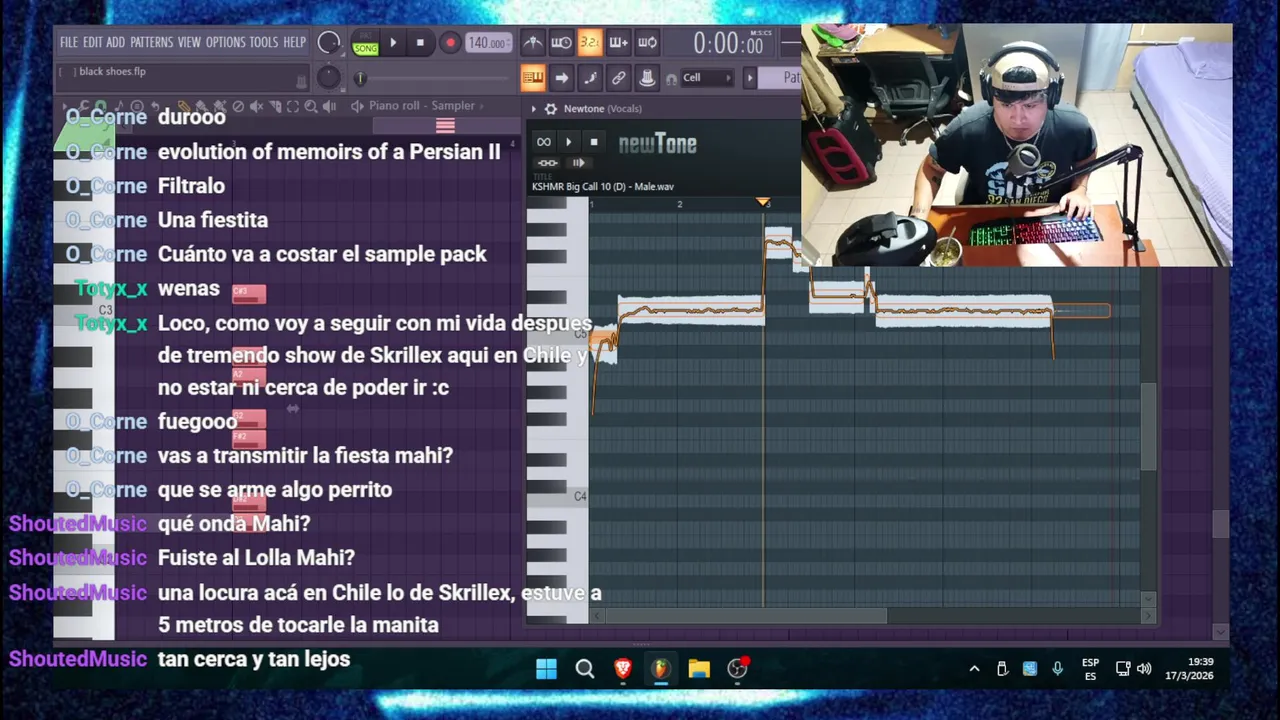Arm the record button in the transport
1280x720 pixels.
[x=450, y=43]
